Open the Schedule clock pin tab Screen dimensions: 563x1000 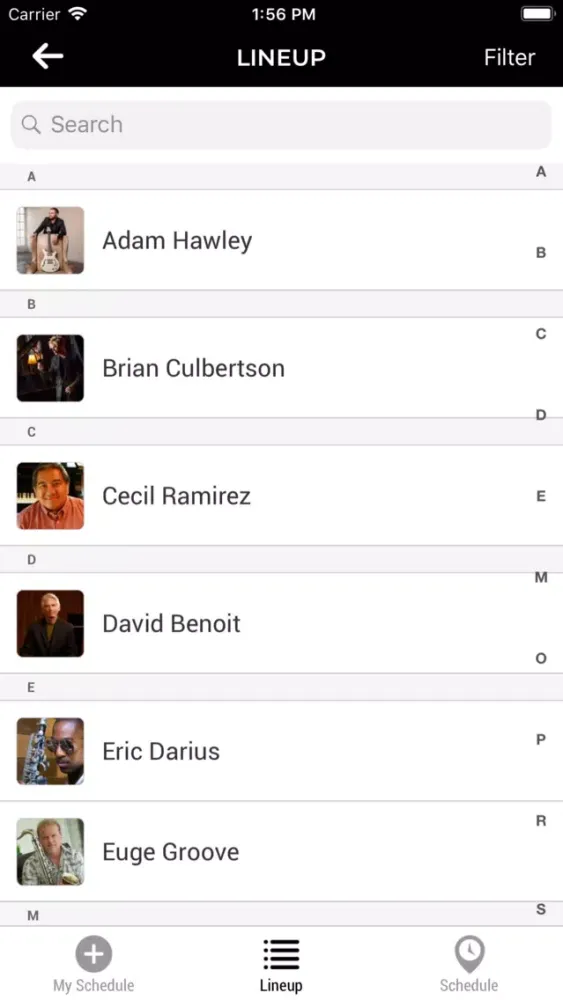point(469,964)
